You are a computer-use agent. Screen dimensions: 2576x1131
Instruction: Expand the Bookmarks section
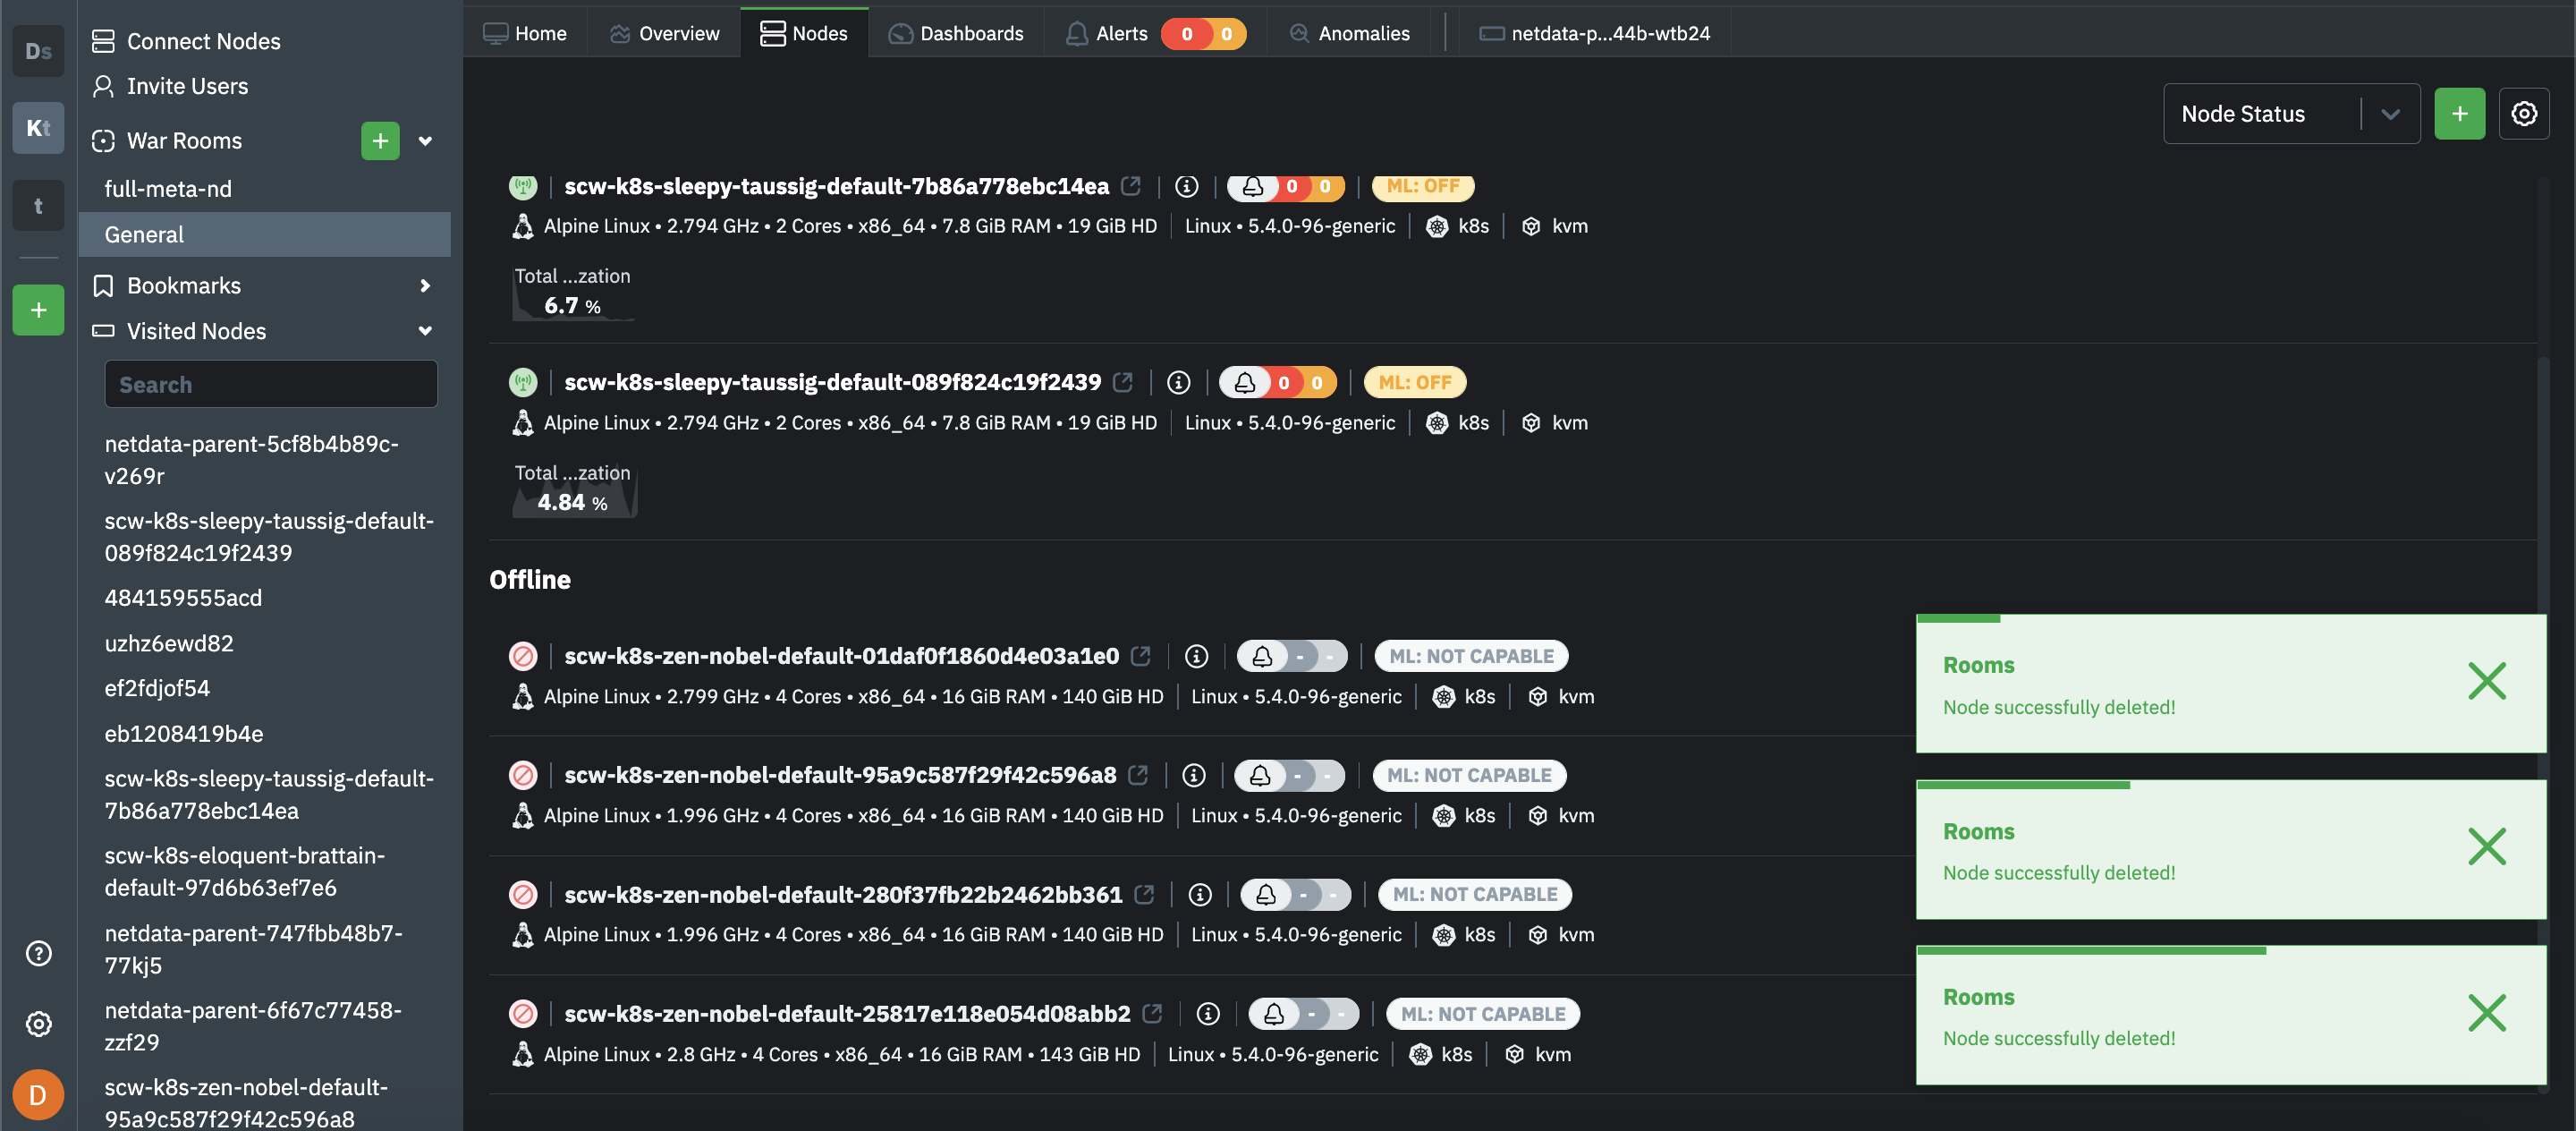[425, 286]
